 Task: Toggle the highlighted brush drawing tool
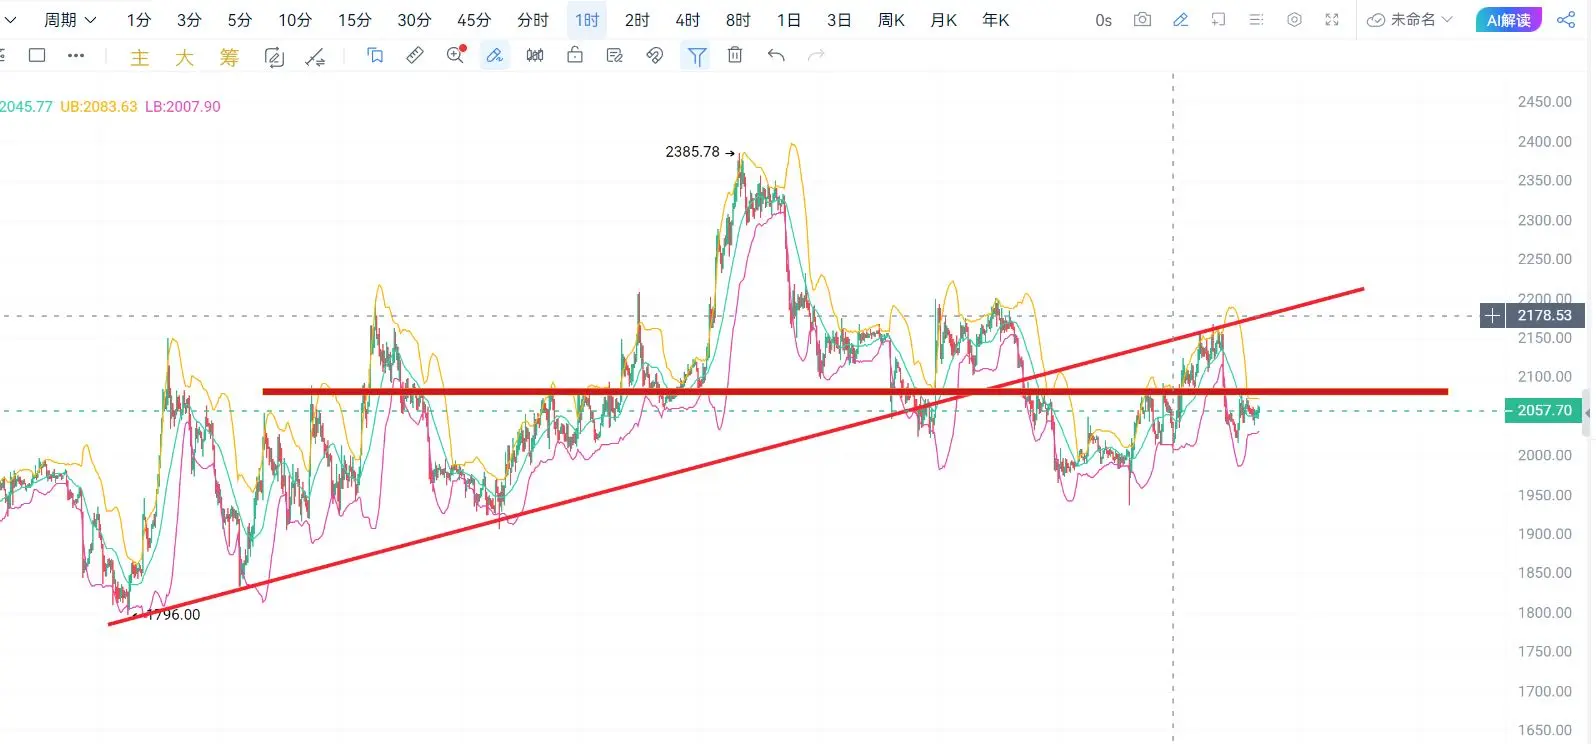pyautogui.click(x=495, y=56)
